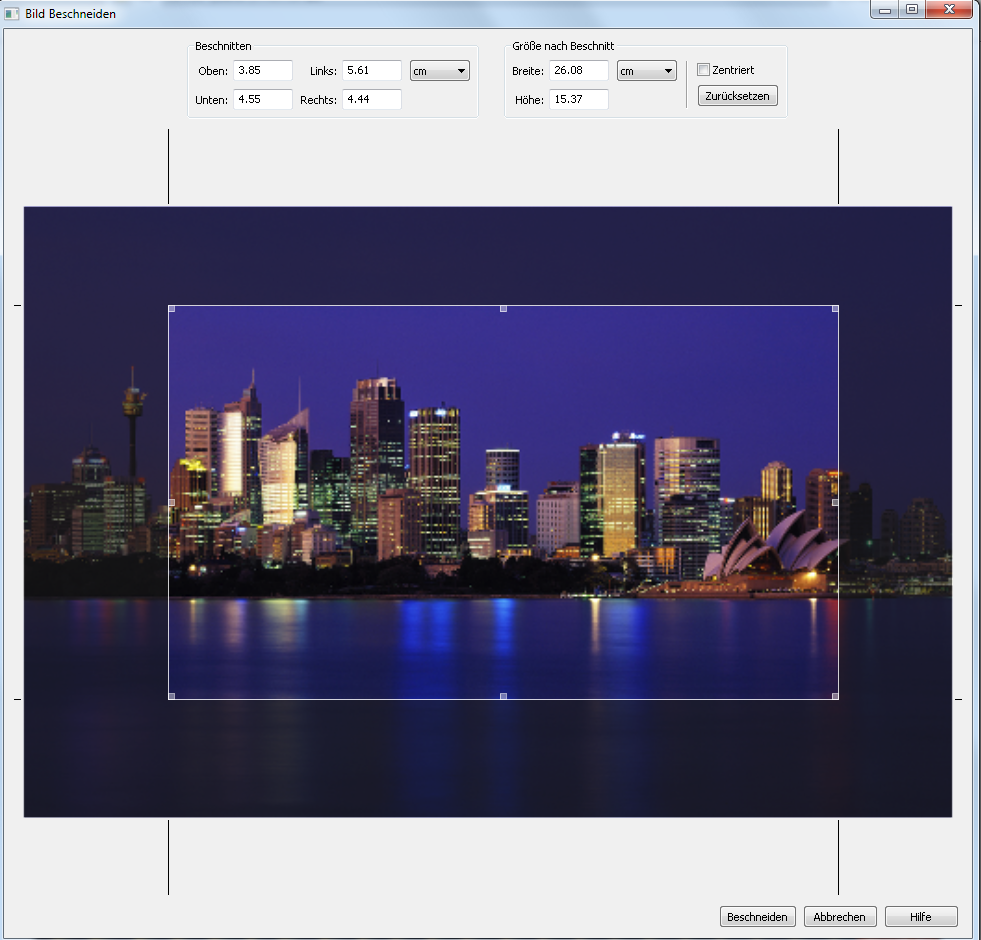This screenshot has height=940, width=981.
Task: Click the Oben crop value field
Action: tap(263, 70)
